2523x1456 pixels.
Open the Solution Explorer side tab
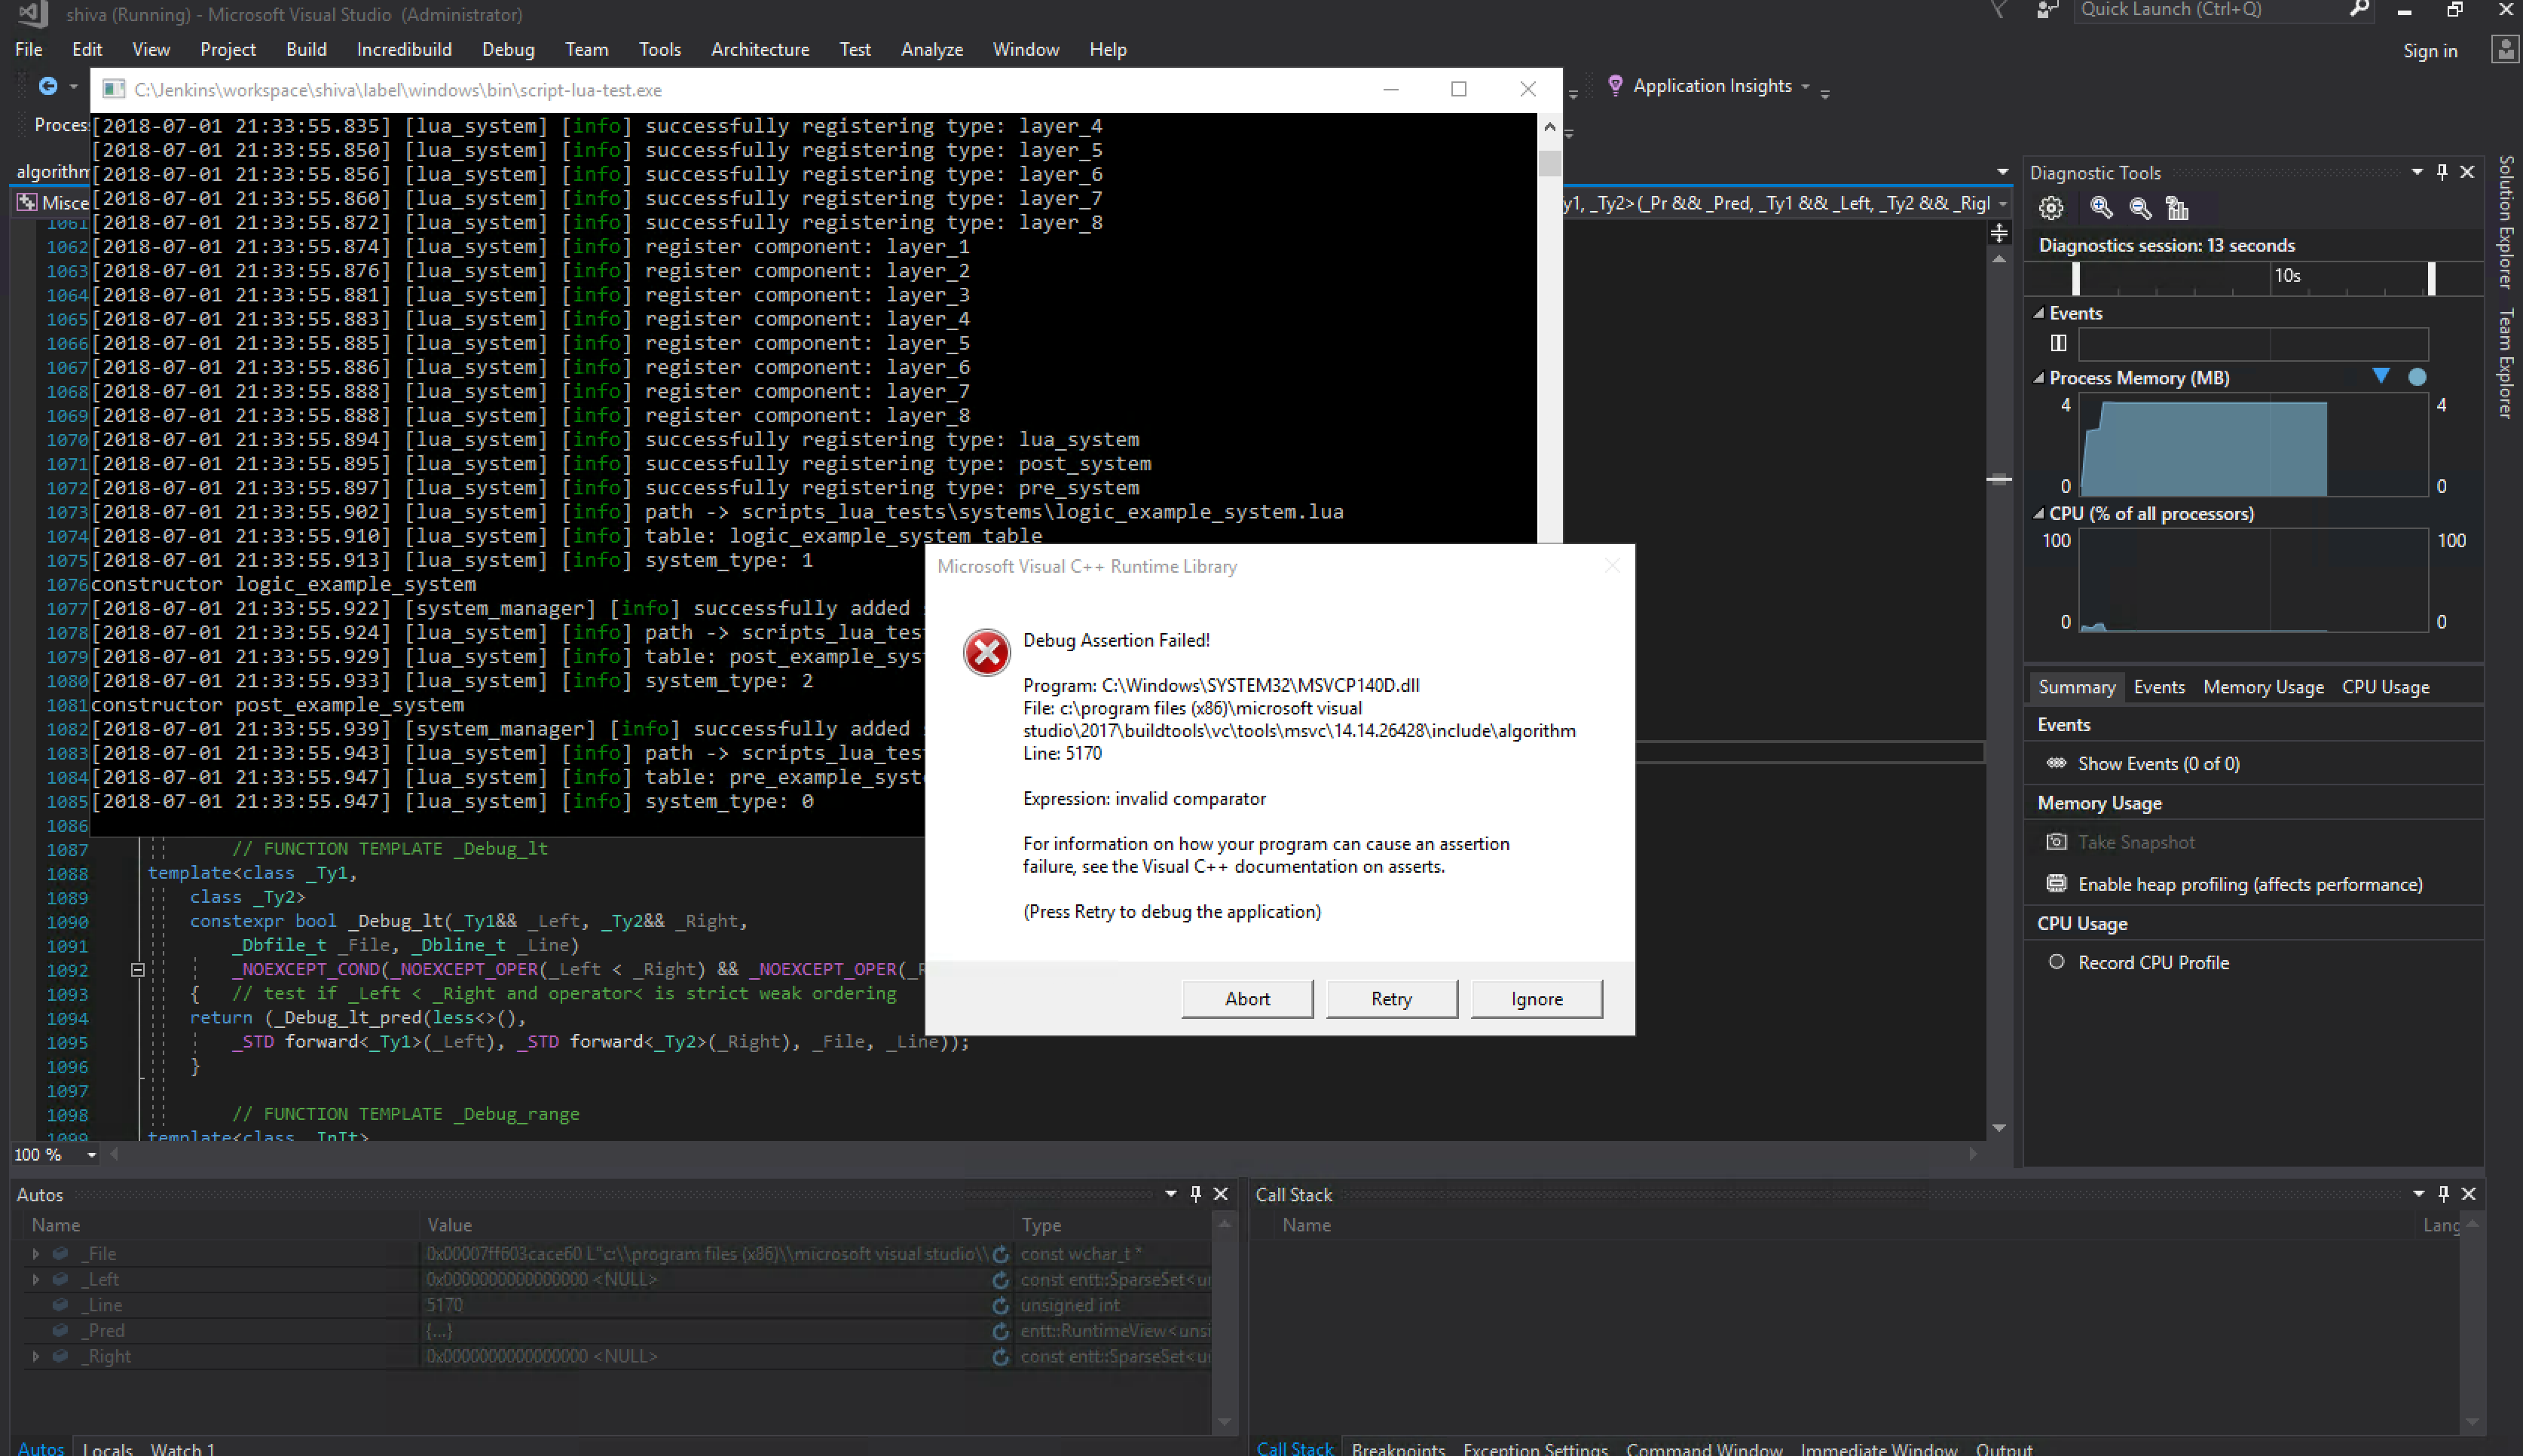point(2506,221)
